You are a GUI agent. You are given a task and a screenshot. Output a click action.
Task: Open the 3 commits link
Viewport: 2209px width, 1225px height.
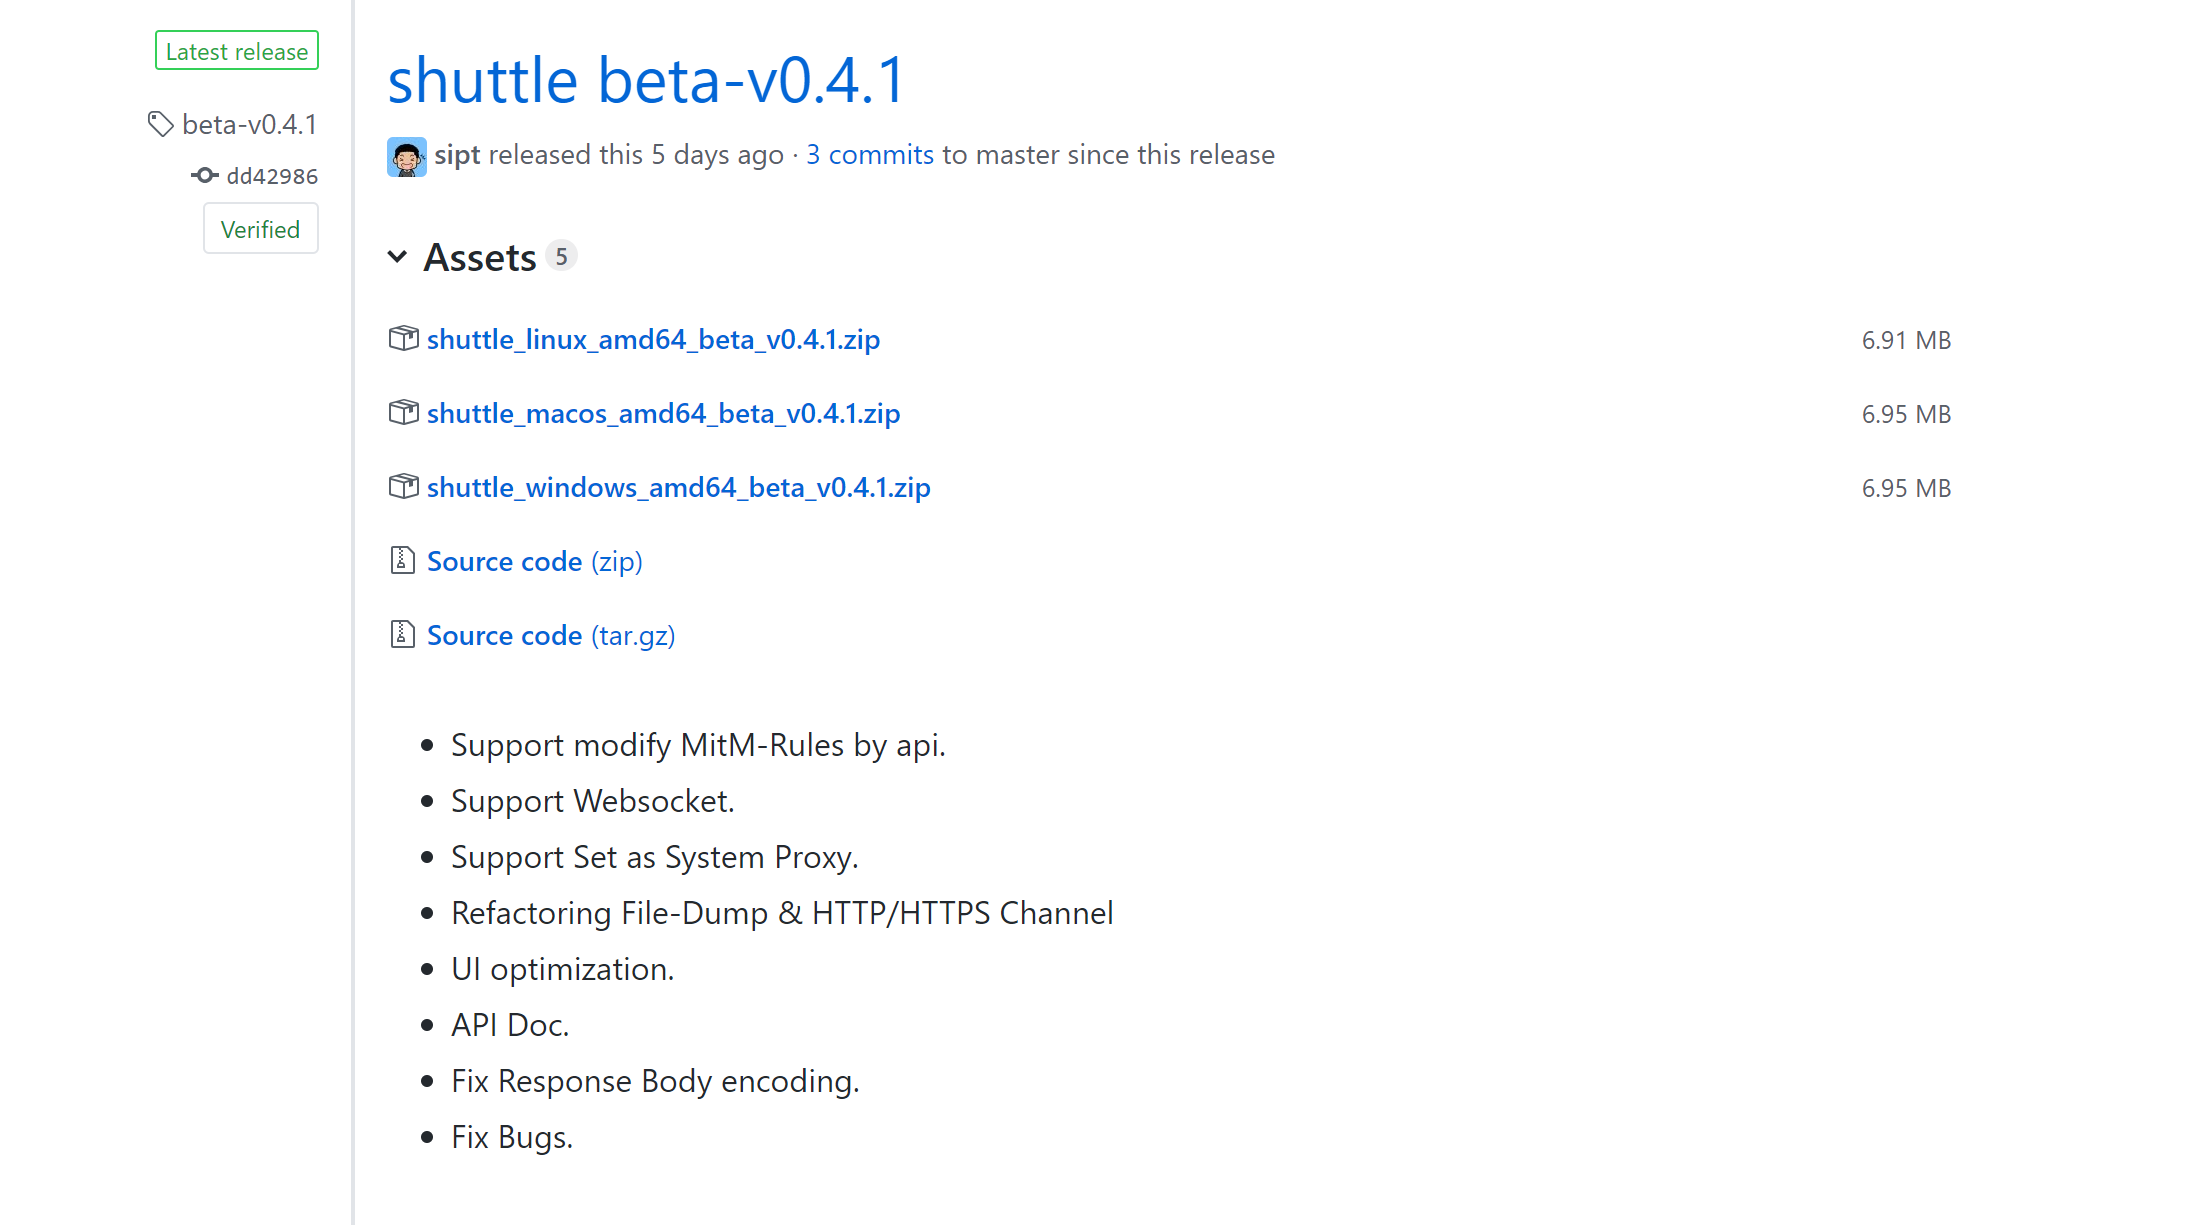[x=869, y=155]
